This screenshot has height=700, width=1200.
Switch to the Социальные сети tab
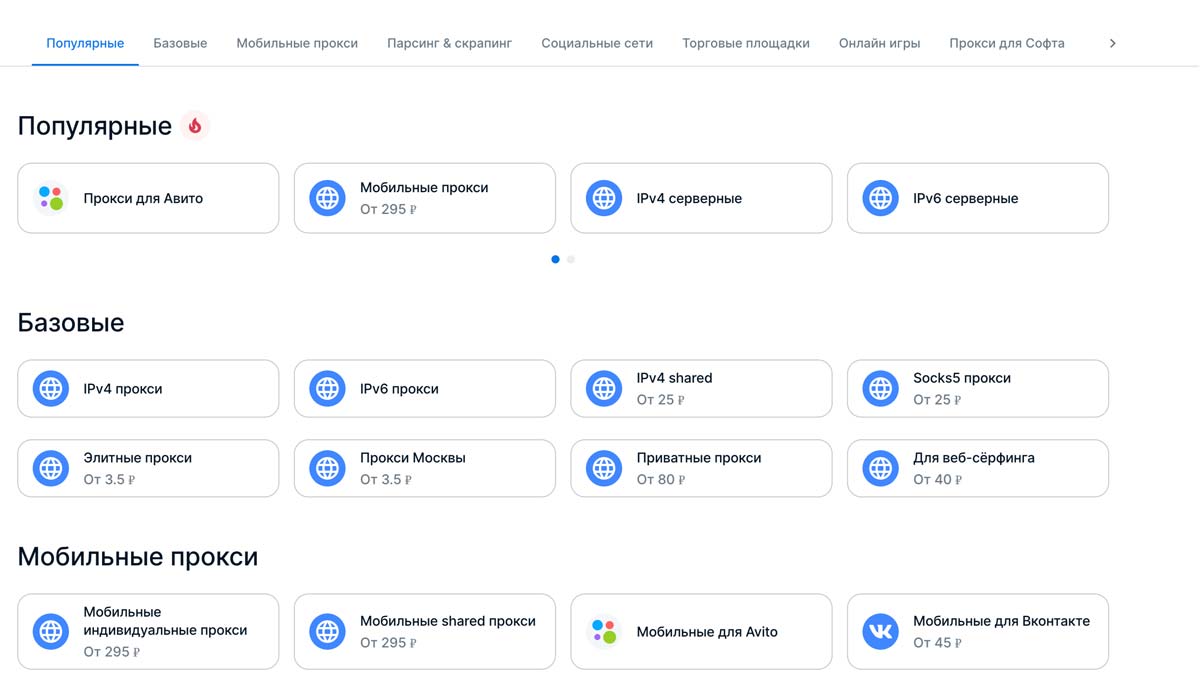coord(597,43)
